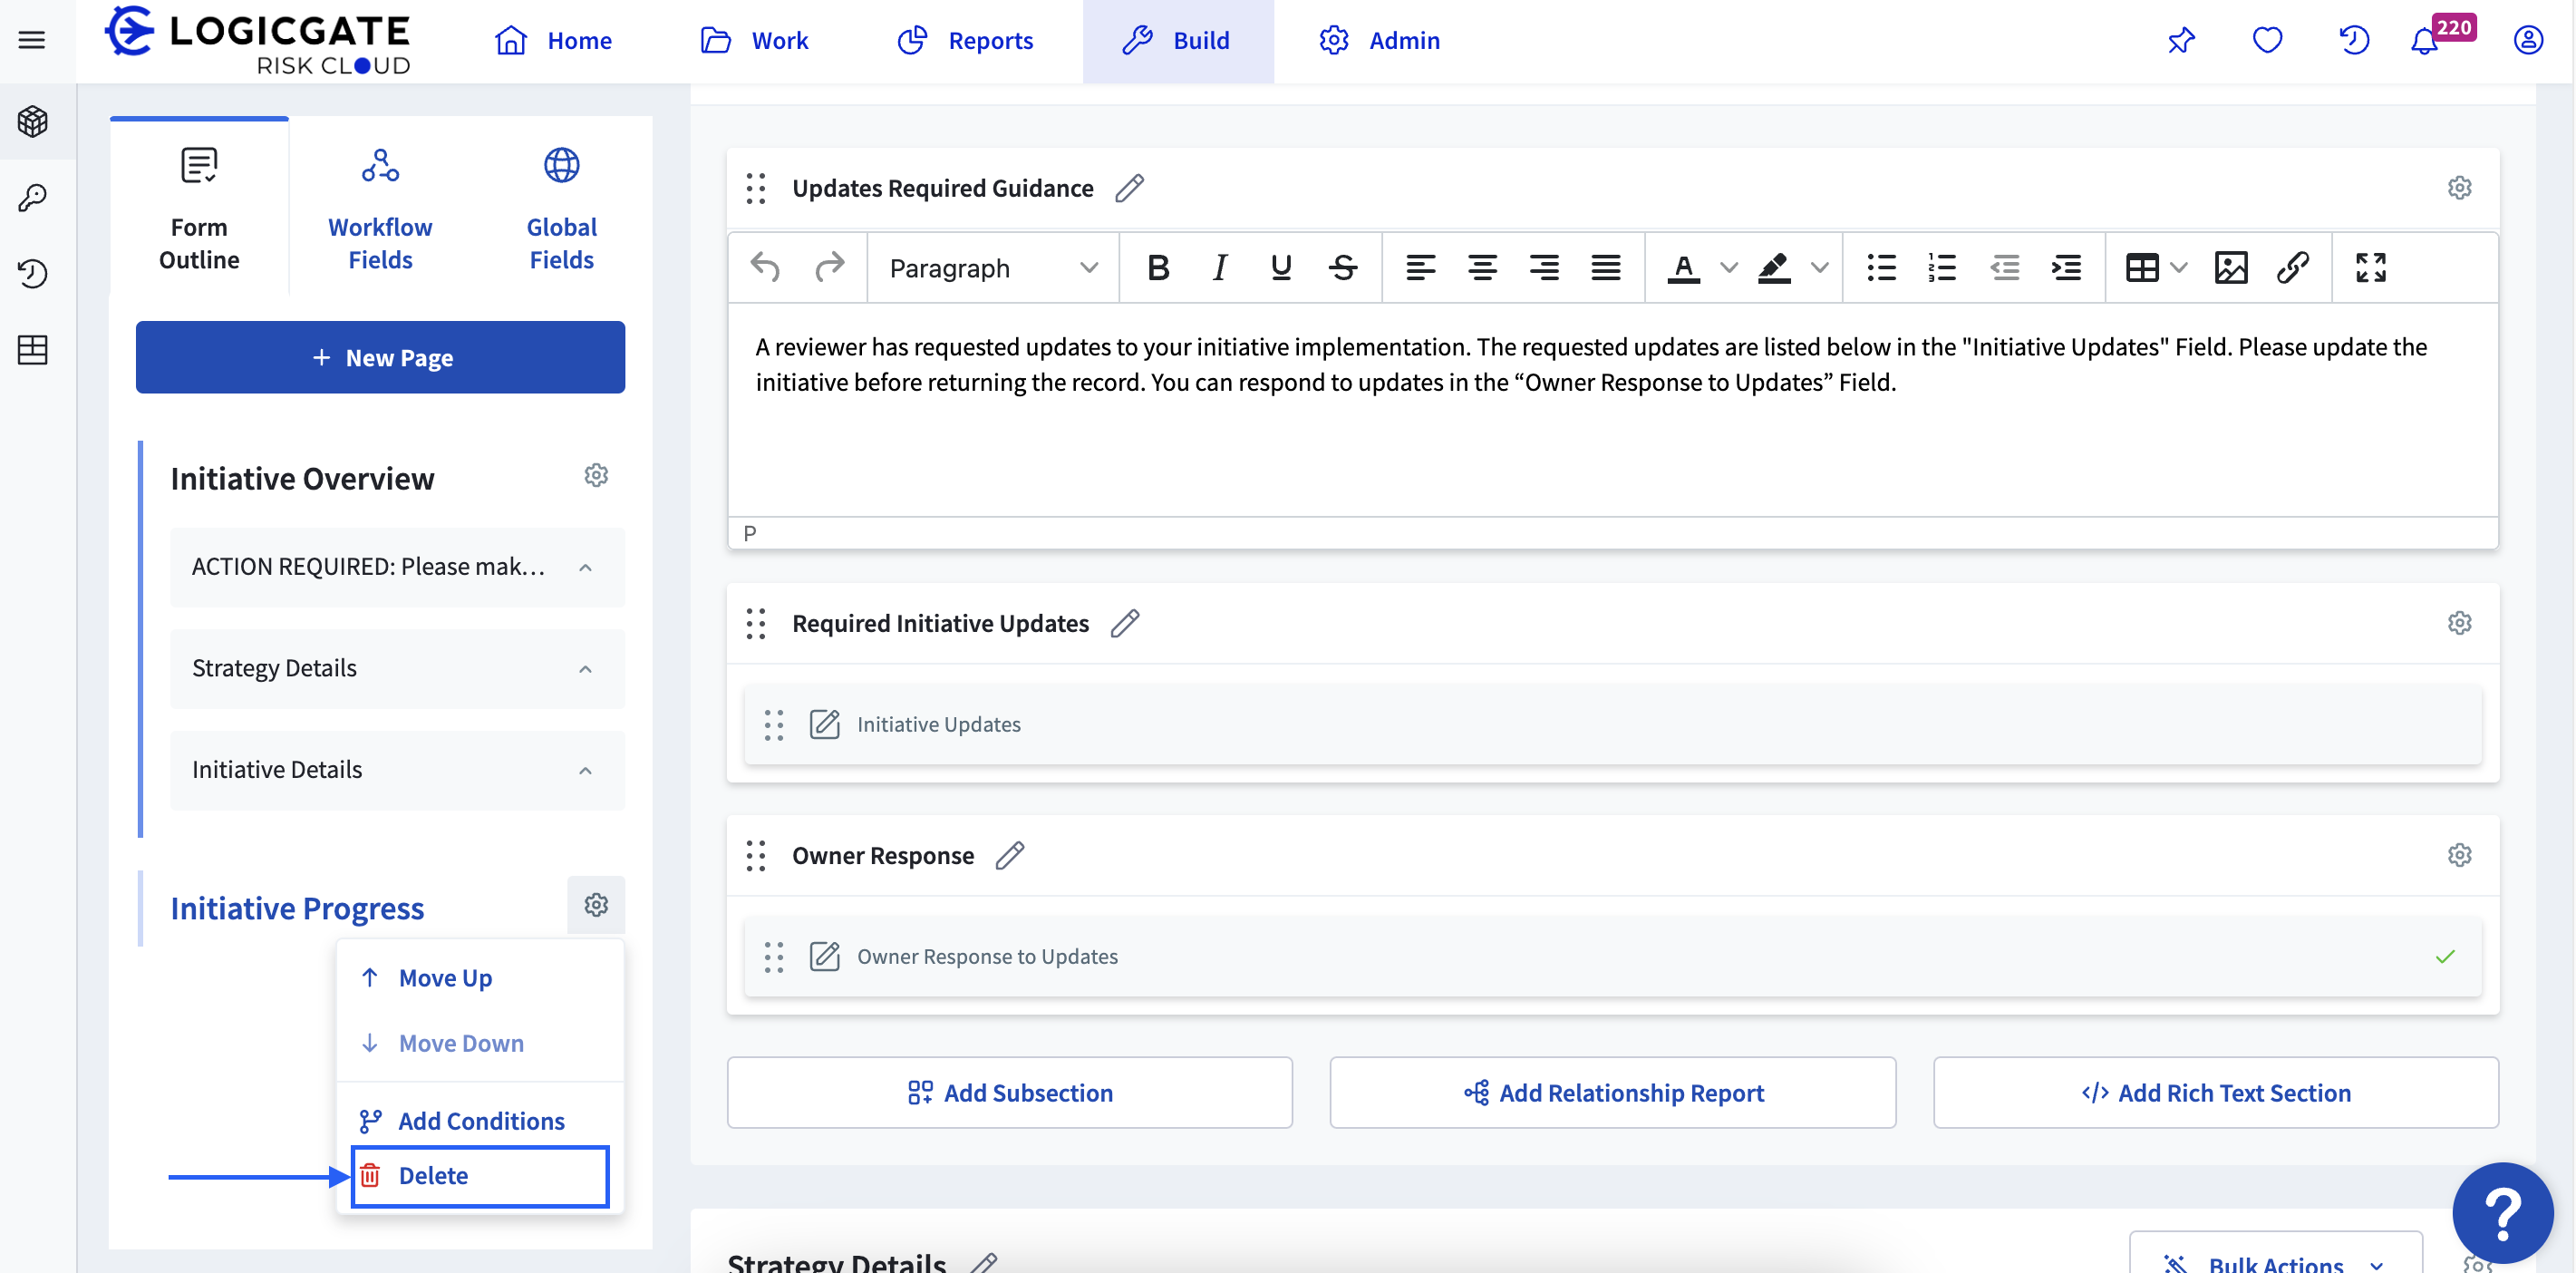This screenshot has width=2576, height=1273.
Task: Open the Admin tab
Action: tap(1378, 40)
